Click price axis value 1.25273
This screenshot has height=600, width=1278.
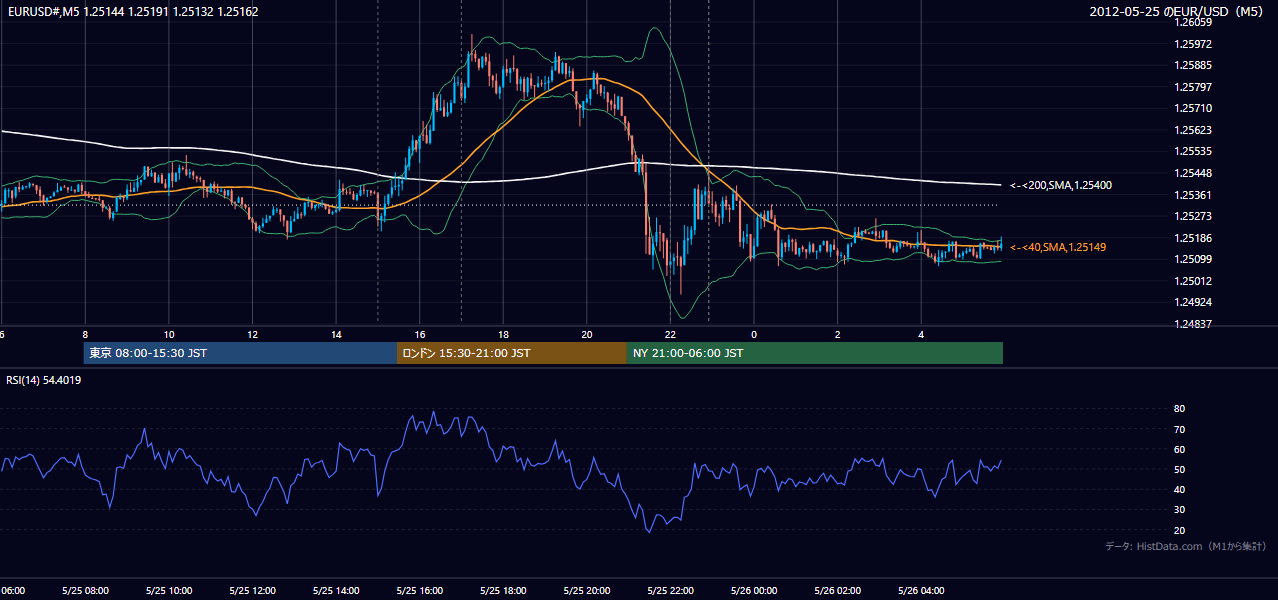(x=1194, y=216)
